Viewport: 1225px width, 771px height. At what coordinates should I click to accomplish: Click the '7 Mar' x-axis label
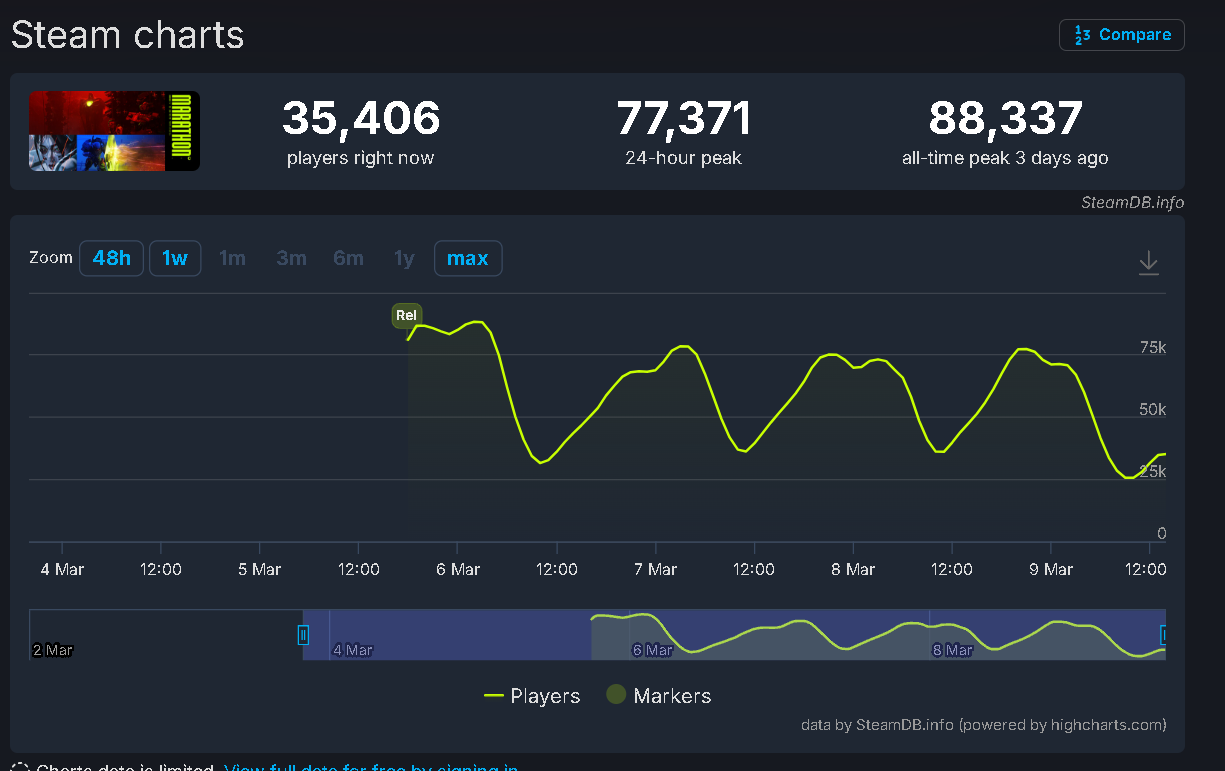[x=655, y=569]
